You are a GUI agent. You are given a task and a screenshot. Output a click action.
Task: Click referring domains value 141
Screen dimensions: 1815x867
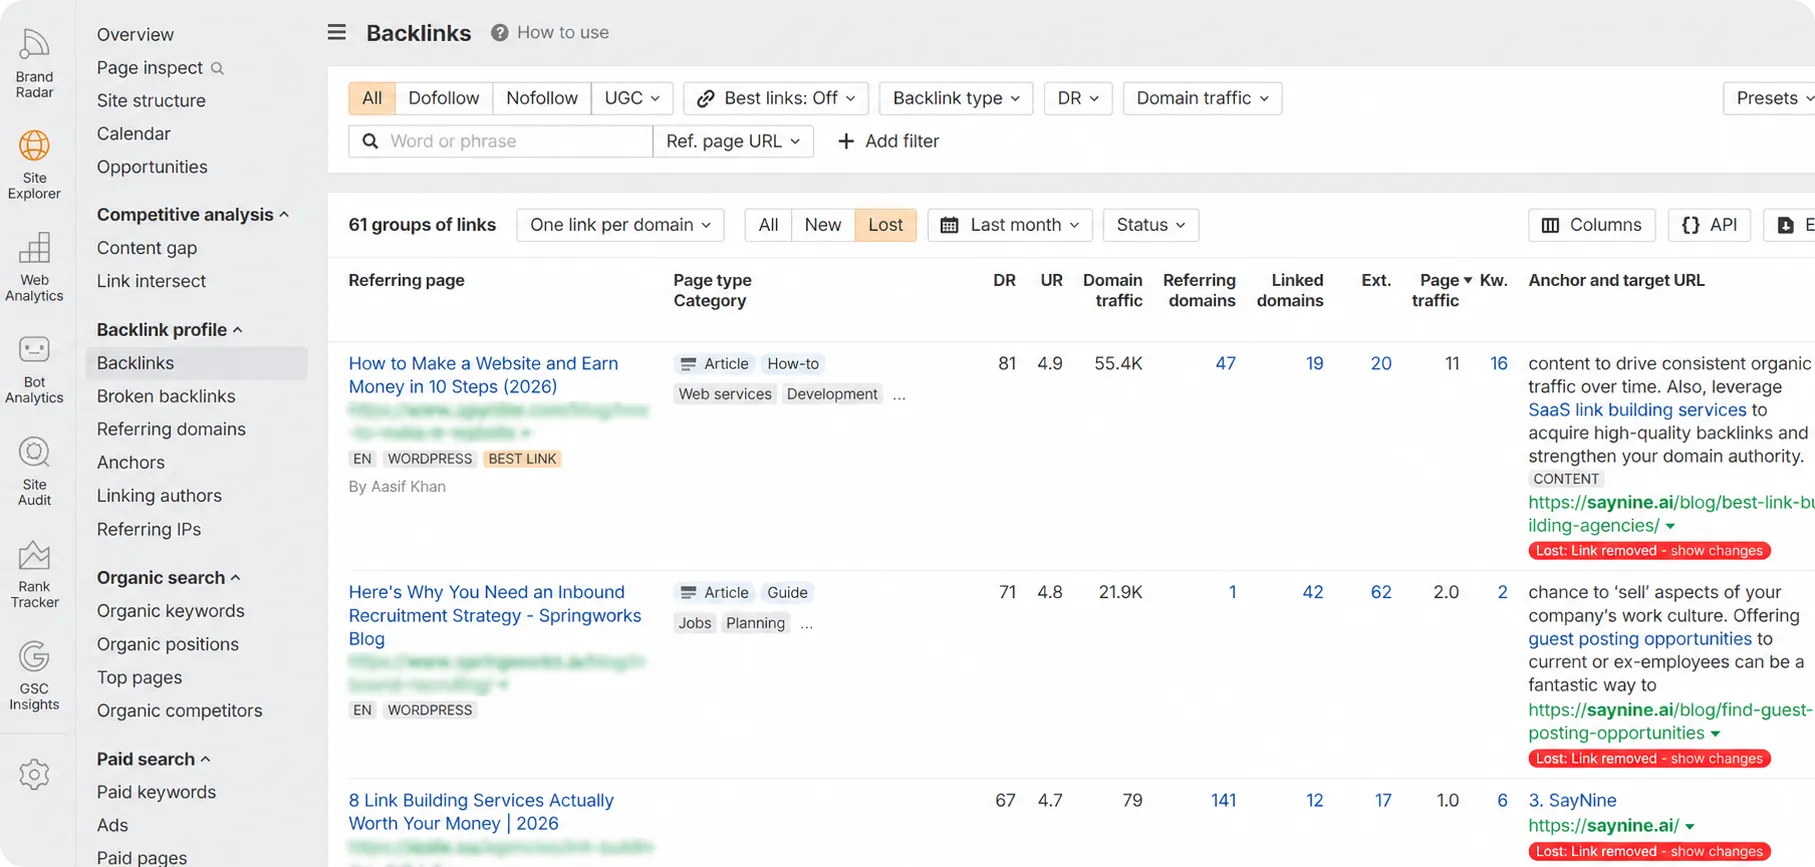(1223, 801)
